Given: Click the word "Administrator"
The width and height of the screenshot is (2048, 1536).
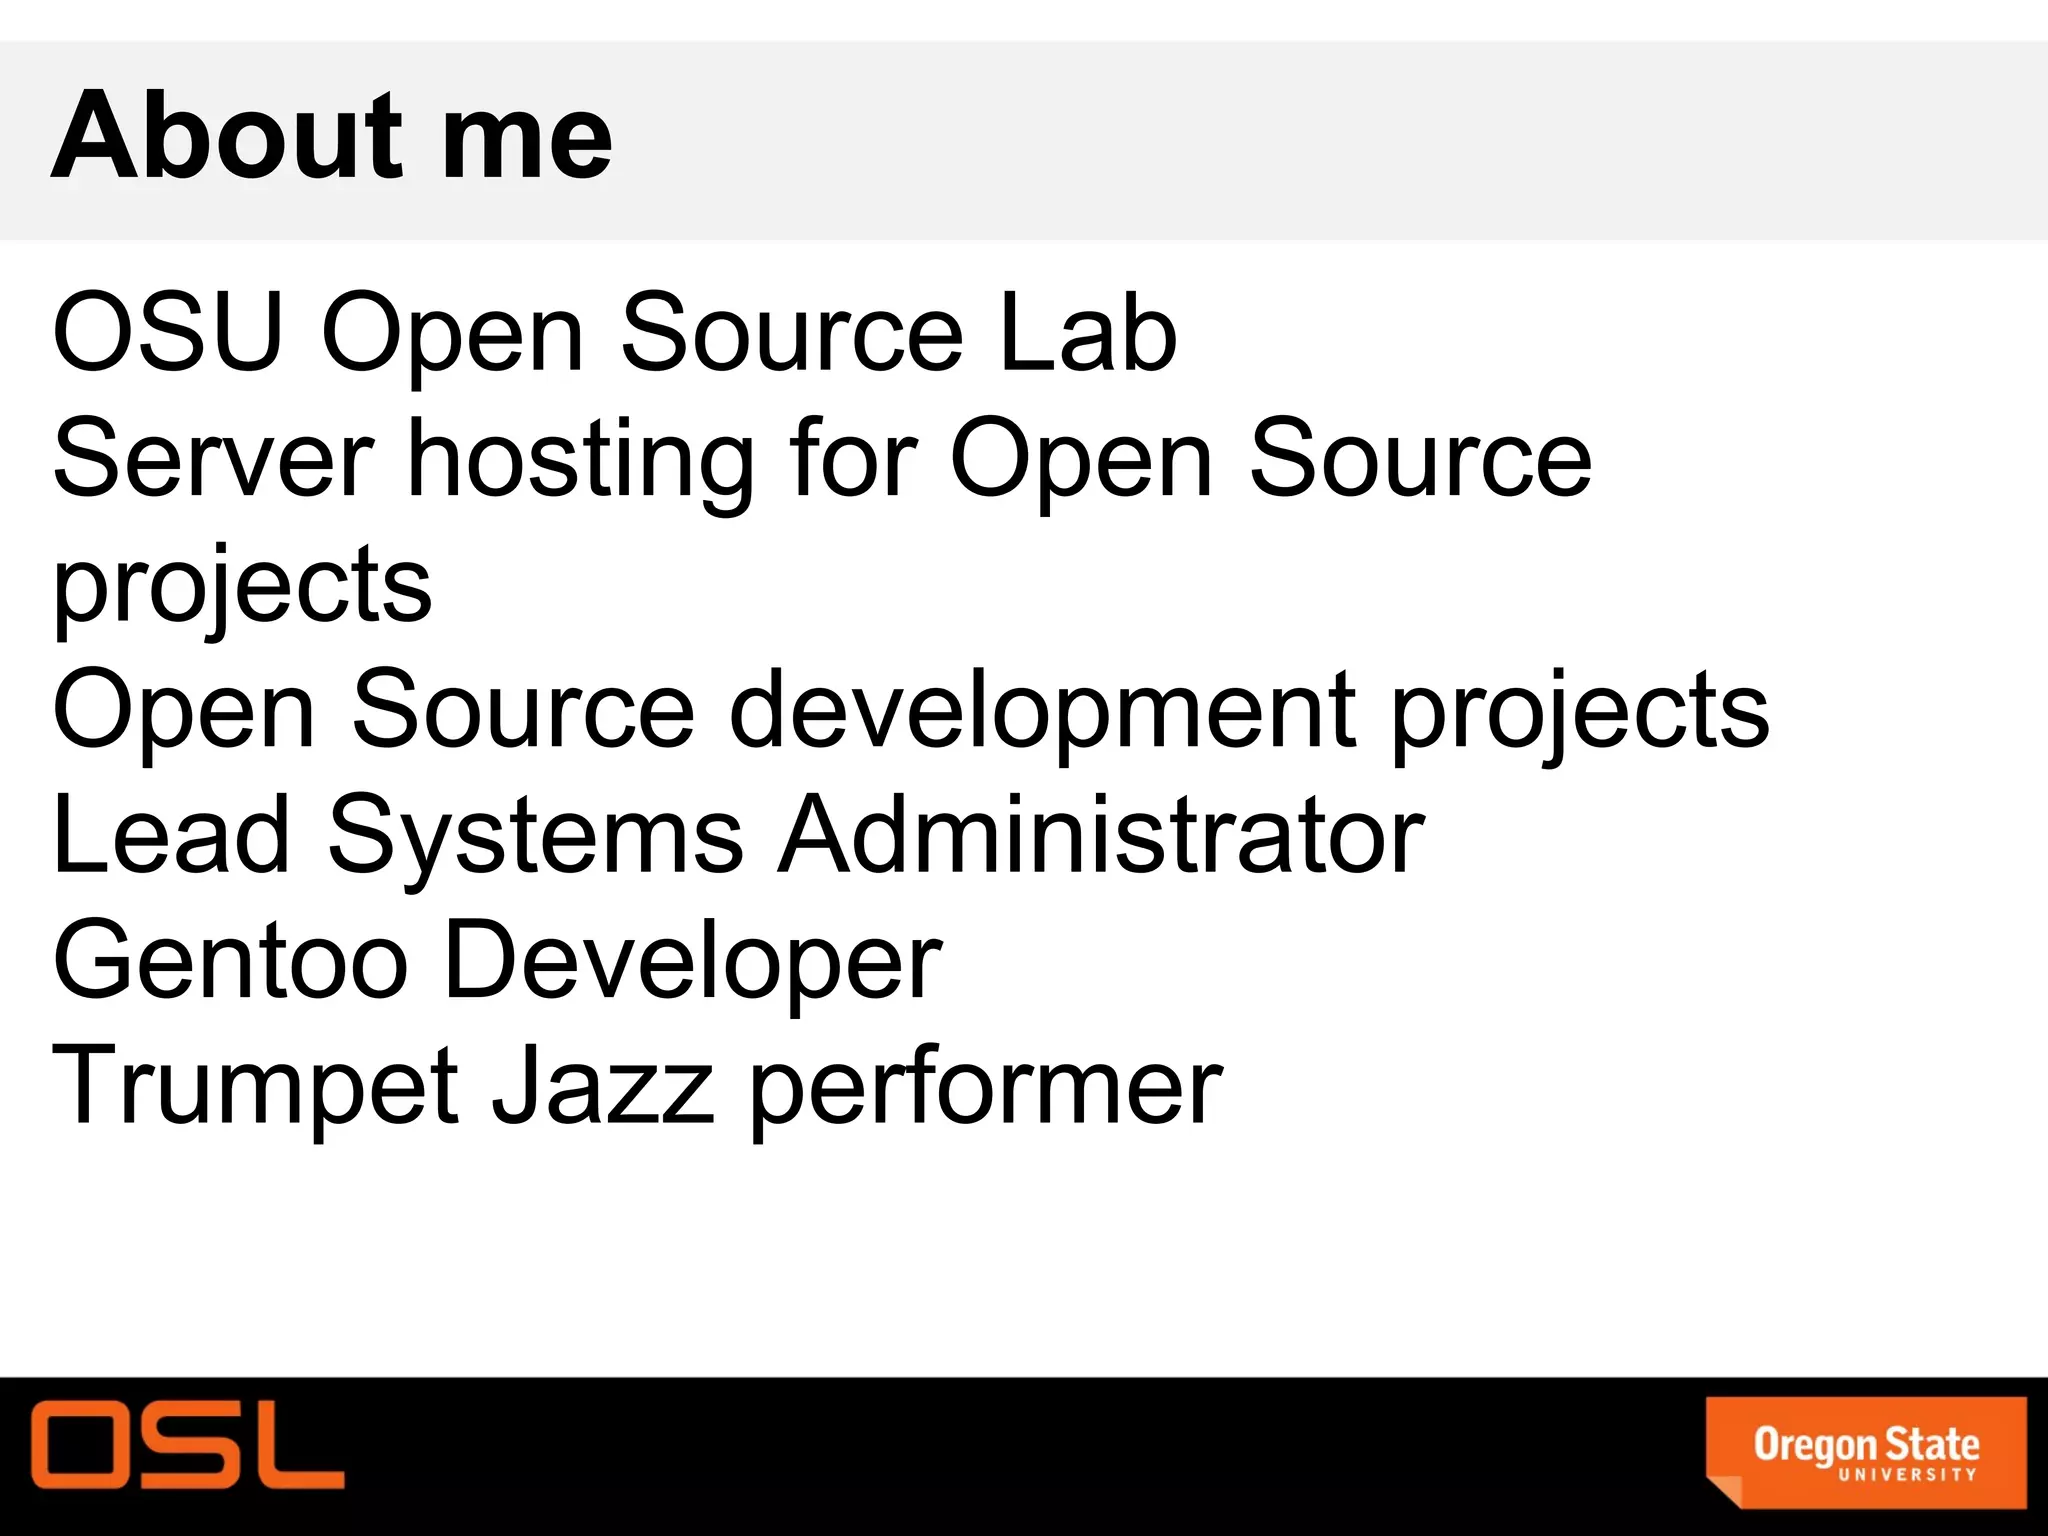Looking at the screenshot, I should [1101, 835].
